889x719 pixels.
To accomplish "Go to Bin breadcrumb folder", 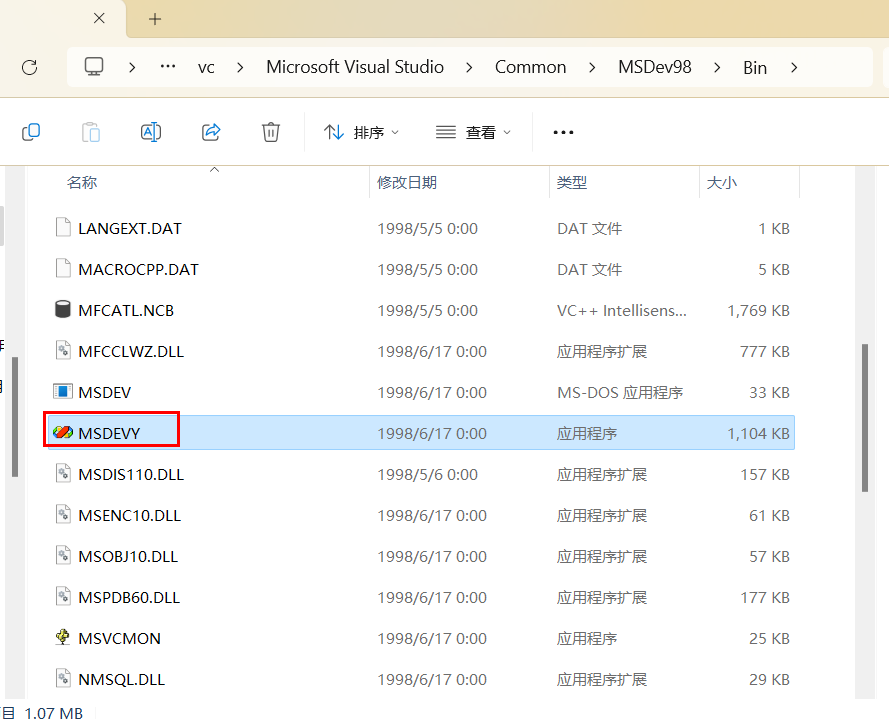I will pos(755,67).
